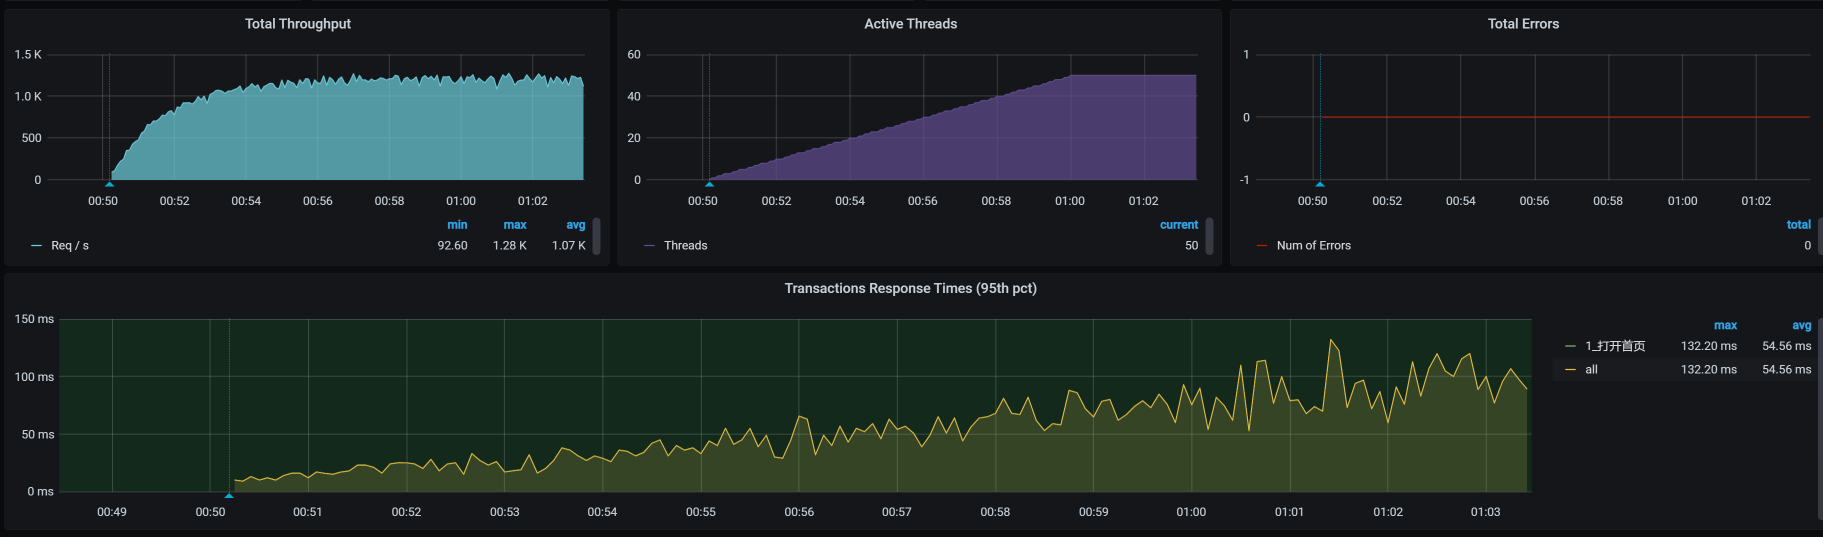Open Transactions Response Times panel title menu
This screenshot has width=1823, height=537.
click(910, 289)
